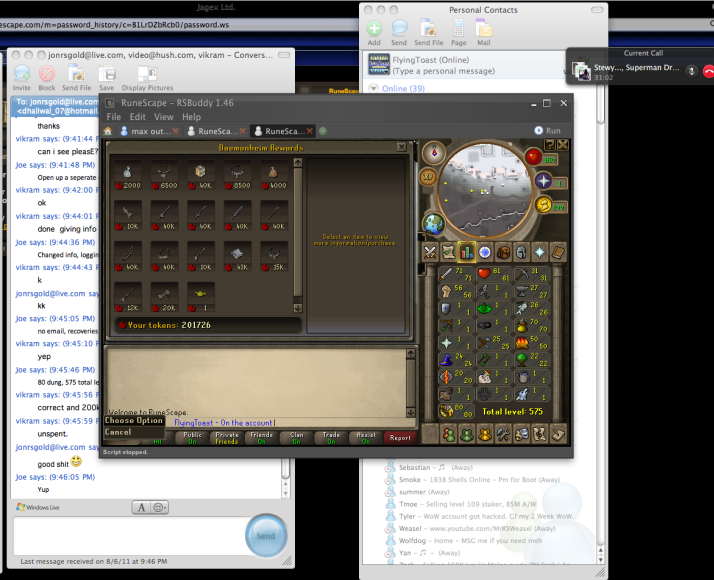Click the compass above the minimap

click(x=434, y=152)
